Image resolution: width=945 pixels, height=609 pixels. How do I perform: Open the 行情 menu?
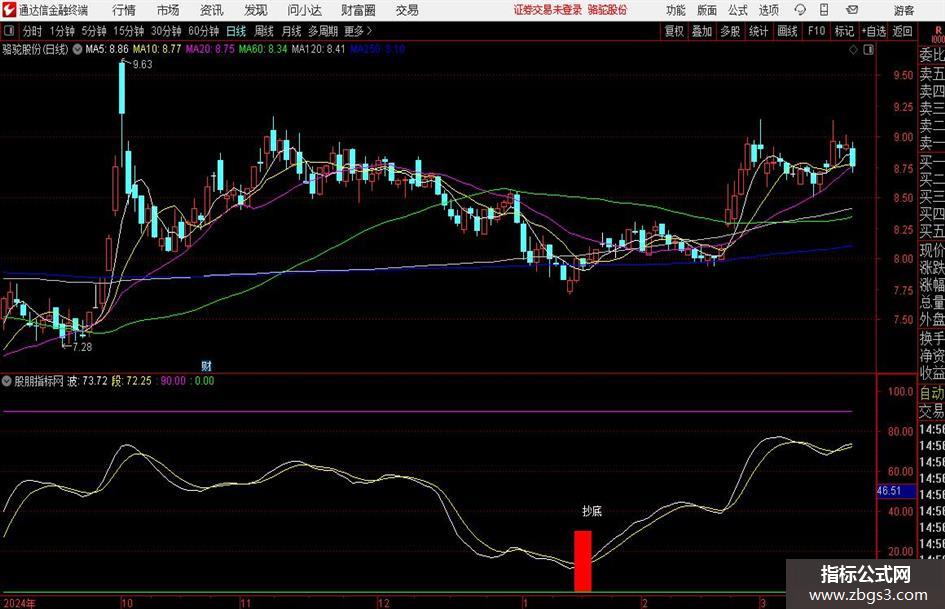(x=124, y=10)
